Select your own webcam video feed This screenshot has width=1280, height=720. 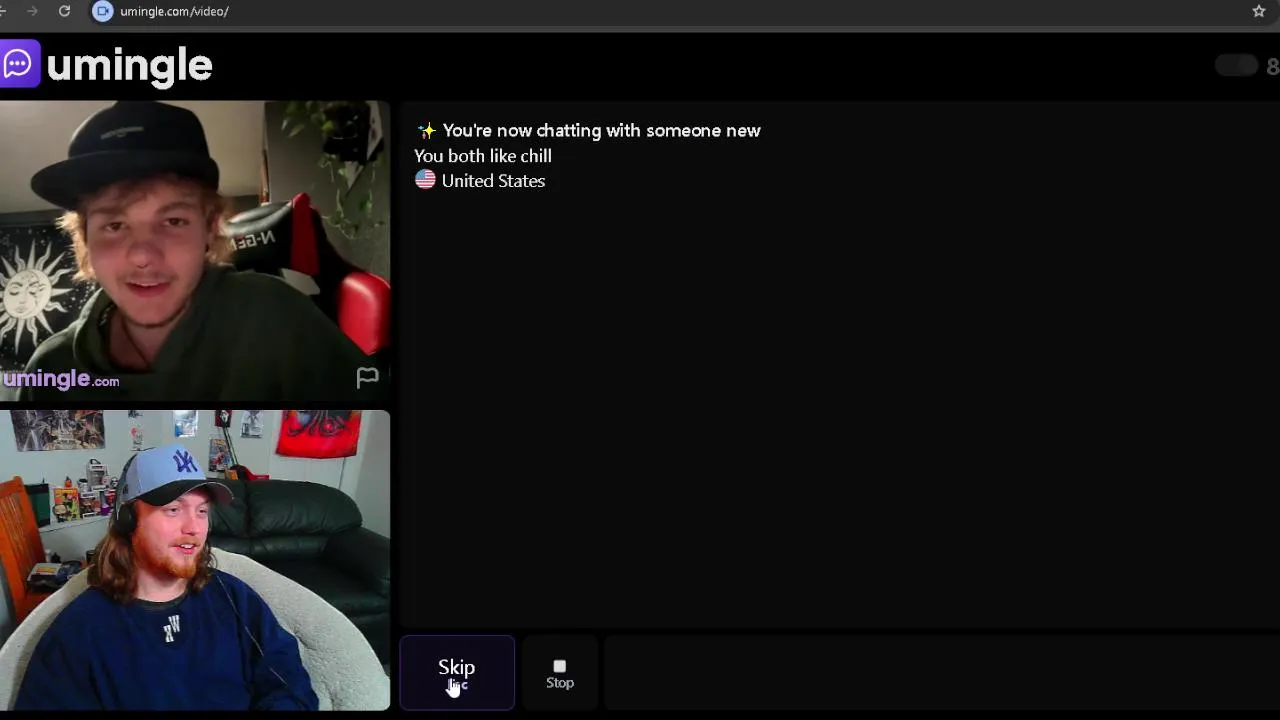[x=195, y=560]
